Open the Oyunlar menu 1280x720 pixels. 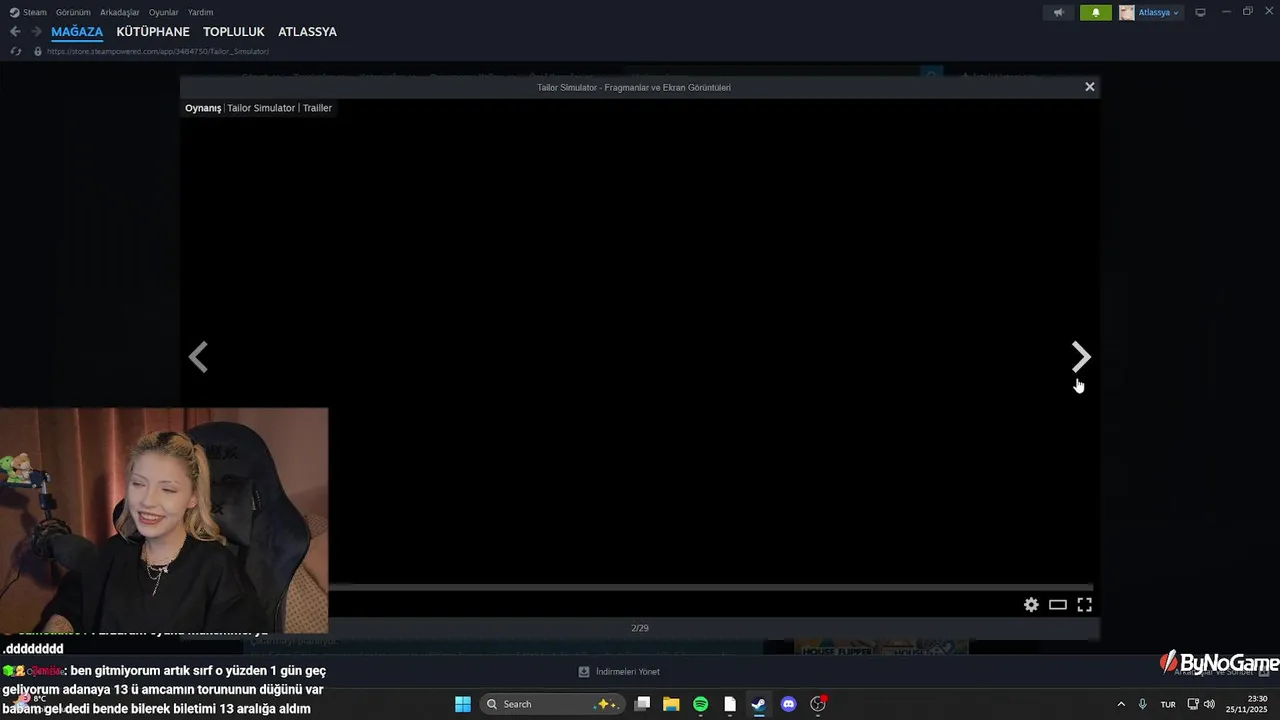[x=163, y=12]
